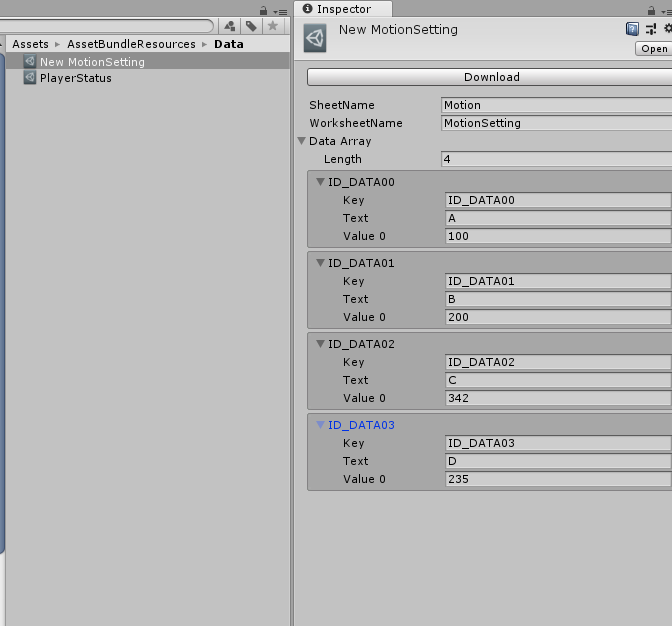
Task: Click the Text field containing C
Action: point(558,380)
